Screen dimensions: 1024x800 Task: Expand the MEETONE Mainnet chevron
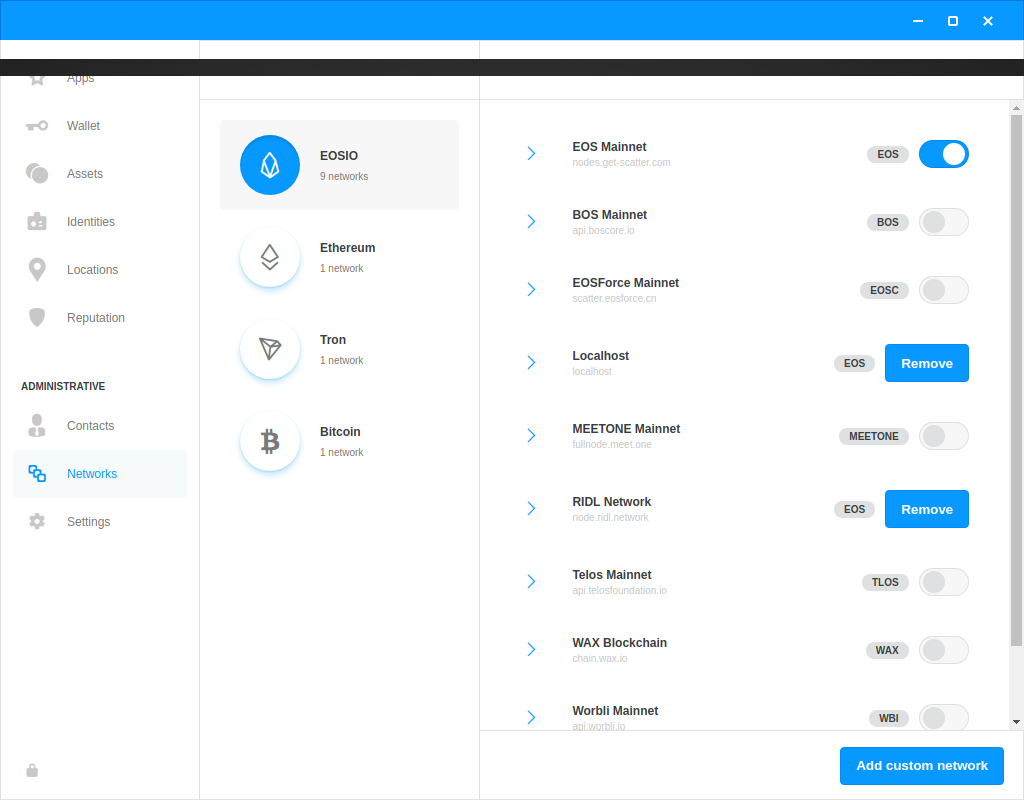pos(532,436)
